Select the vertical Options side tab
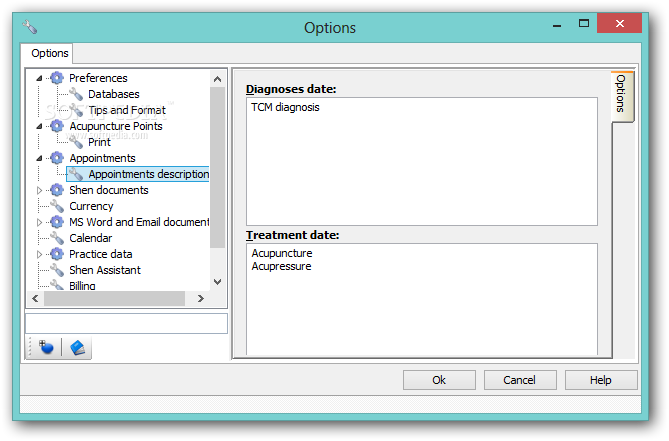Viewport: 669px width, 441px height. coord(622,95)
